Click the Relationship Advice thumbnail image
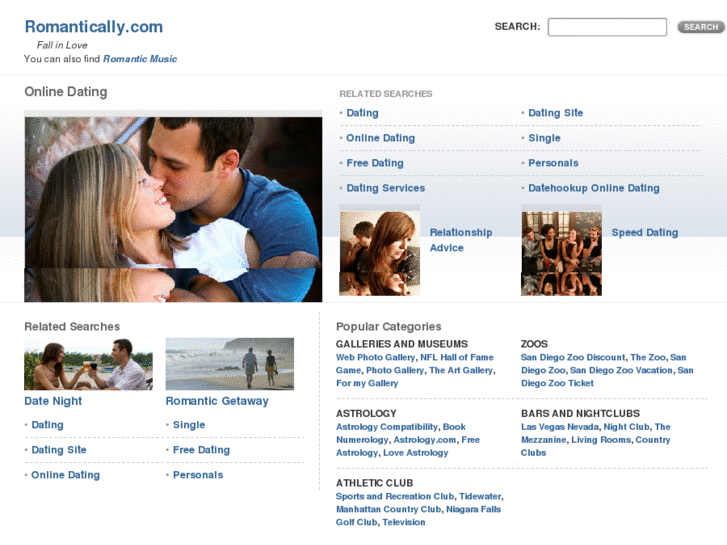 click(x=380, y=253)
